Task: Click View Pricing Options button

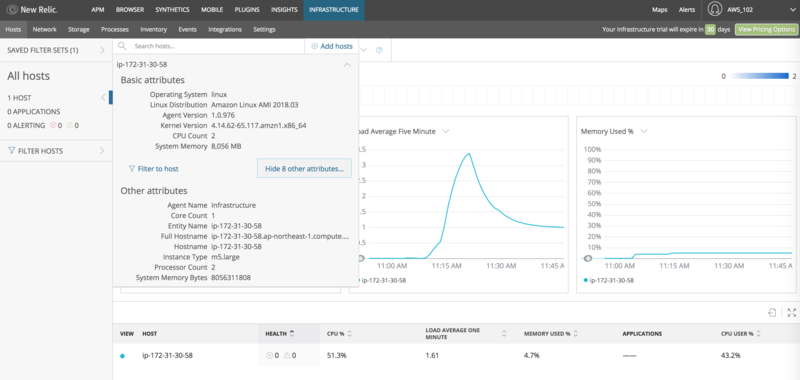Action: pyautogui.click(x=765, y=30)
